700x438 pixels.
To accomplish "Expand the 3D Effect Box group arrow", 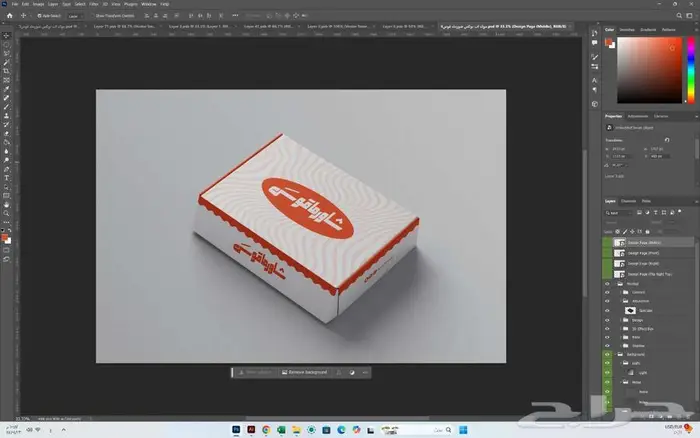I will click(x=621, y=329).
